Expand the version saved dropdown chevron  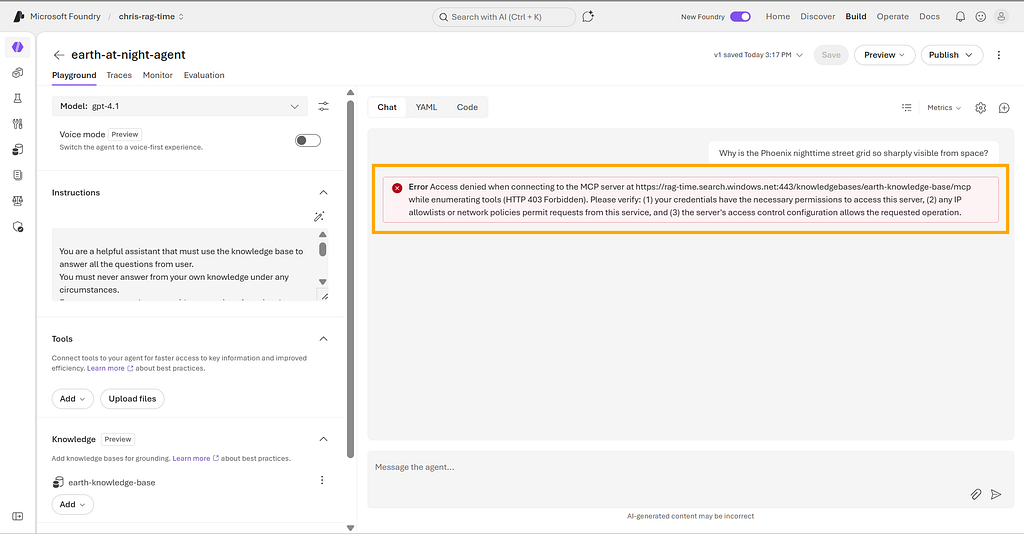[x=799, y=55]
